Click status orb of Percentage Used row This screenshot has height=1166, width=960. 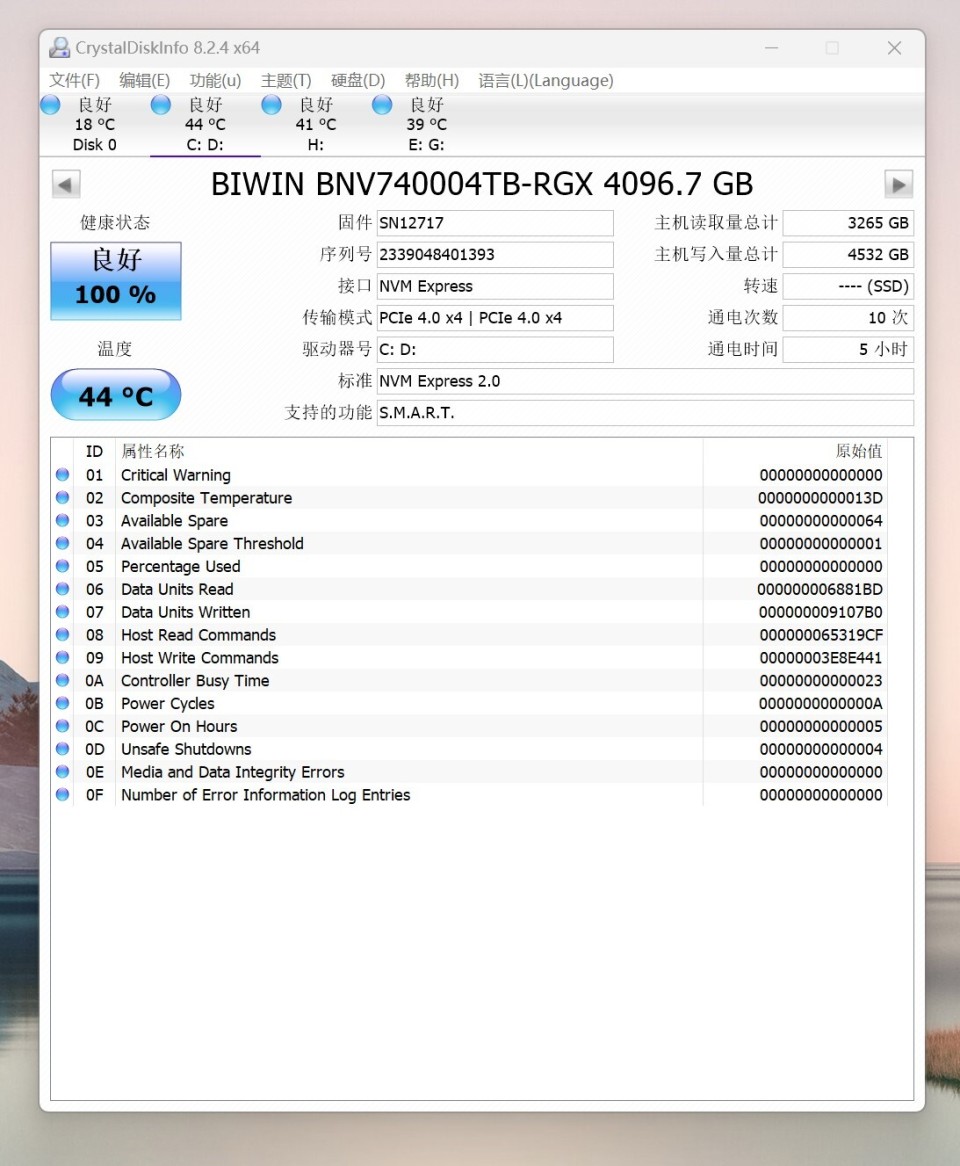(62, 566)
